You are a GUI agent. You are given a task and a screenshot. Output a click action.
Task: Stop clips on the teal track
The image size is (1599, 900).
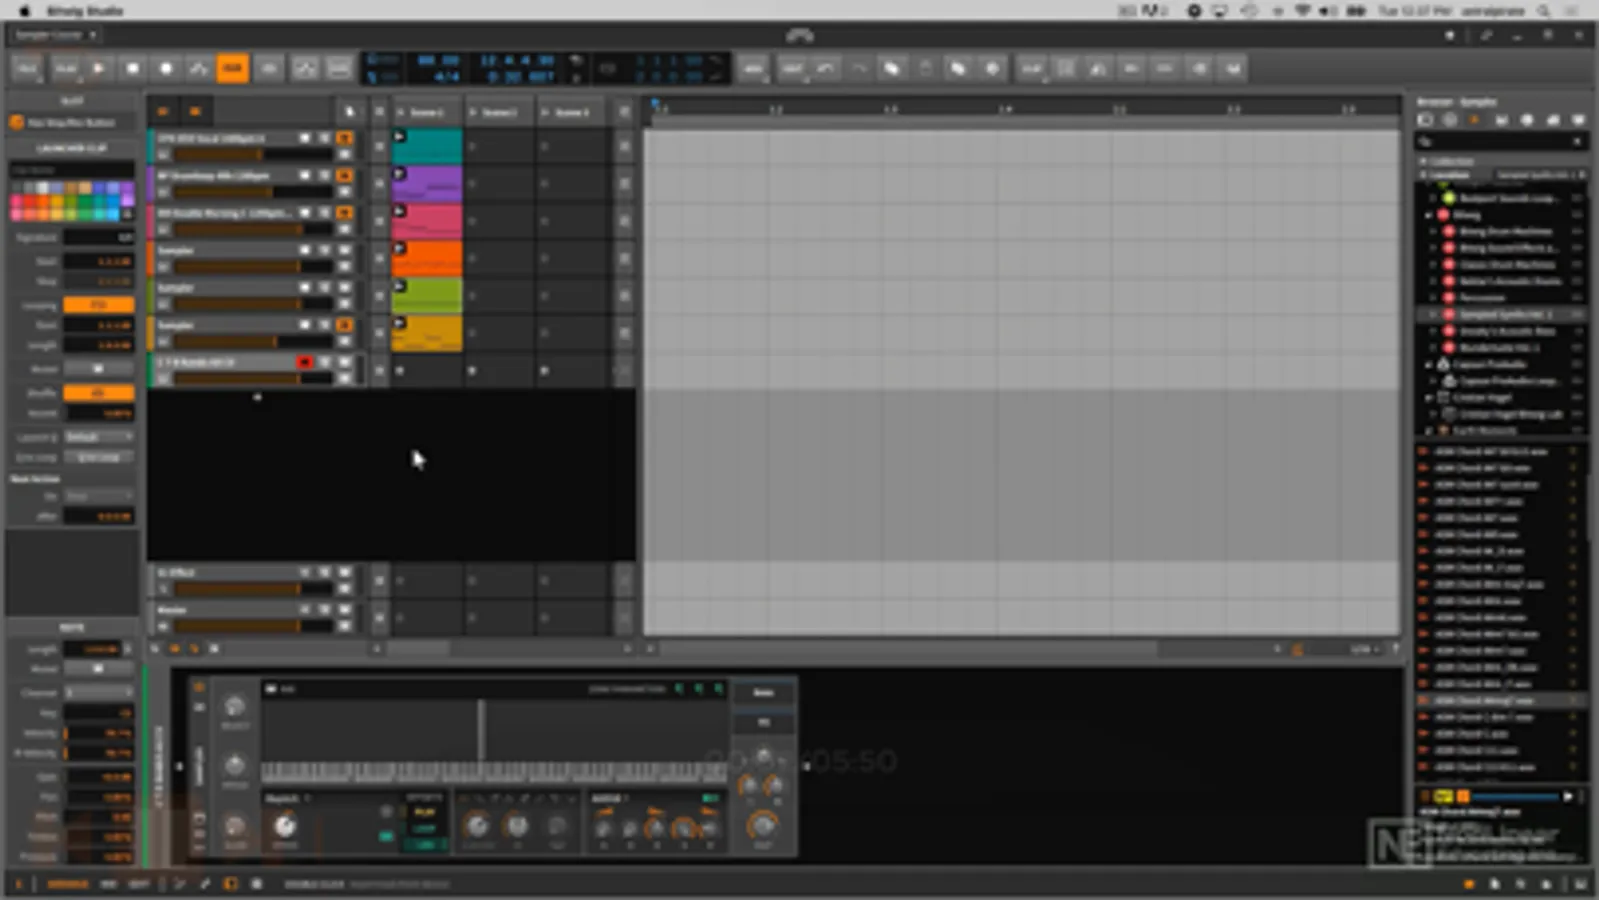coord(379,146)
